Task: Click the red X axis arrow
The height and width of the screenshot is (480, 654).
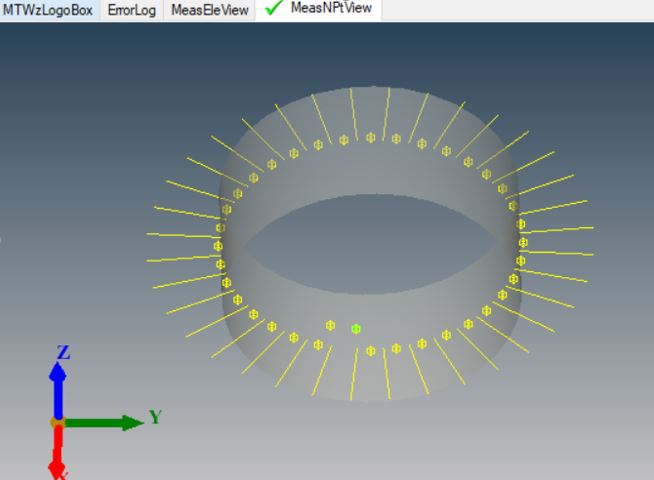Action: (x=58, y=453)
